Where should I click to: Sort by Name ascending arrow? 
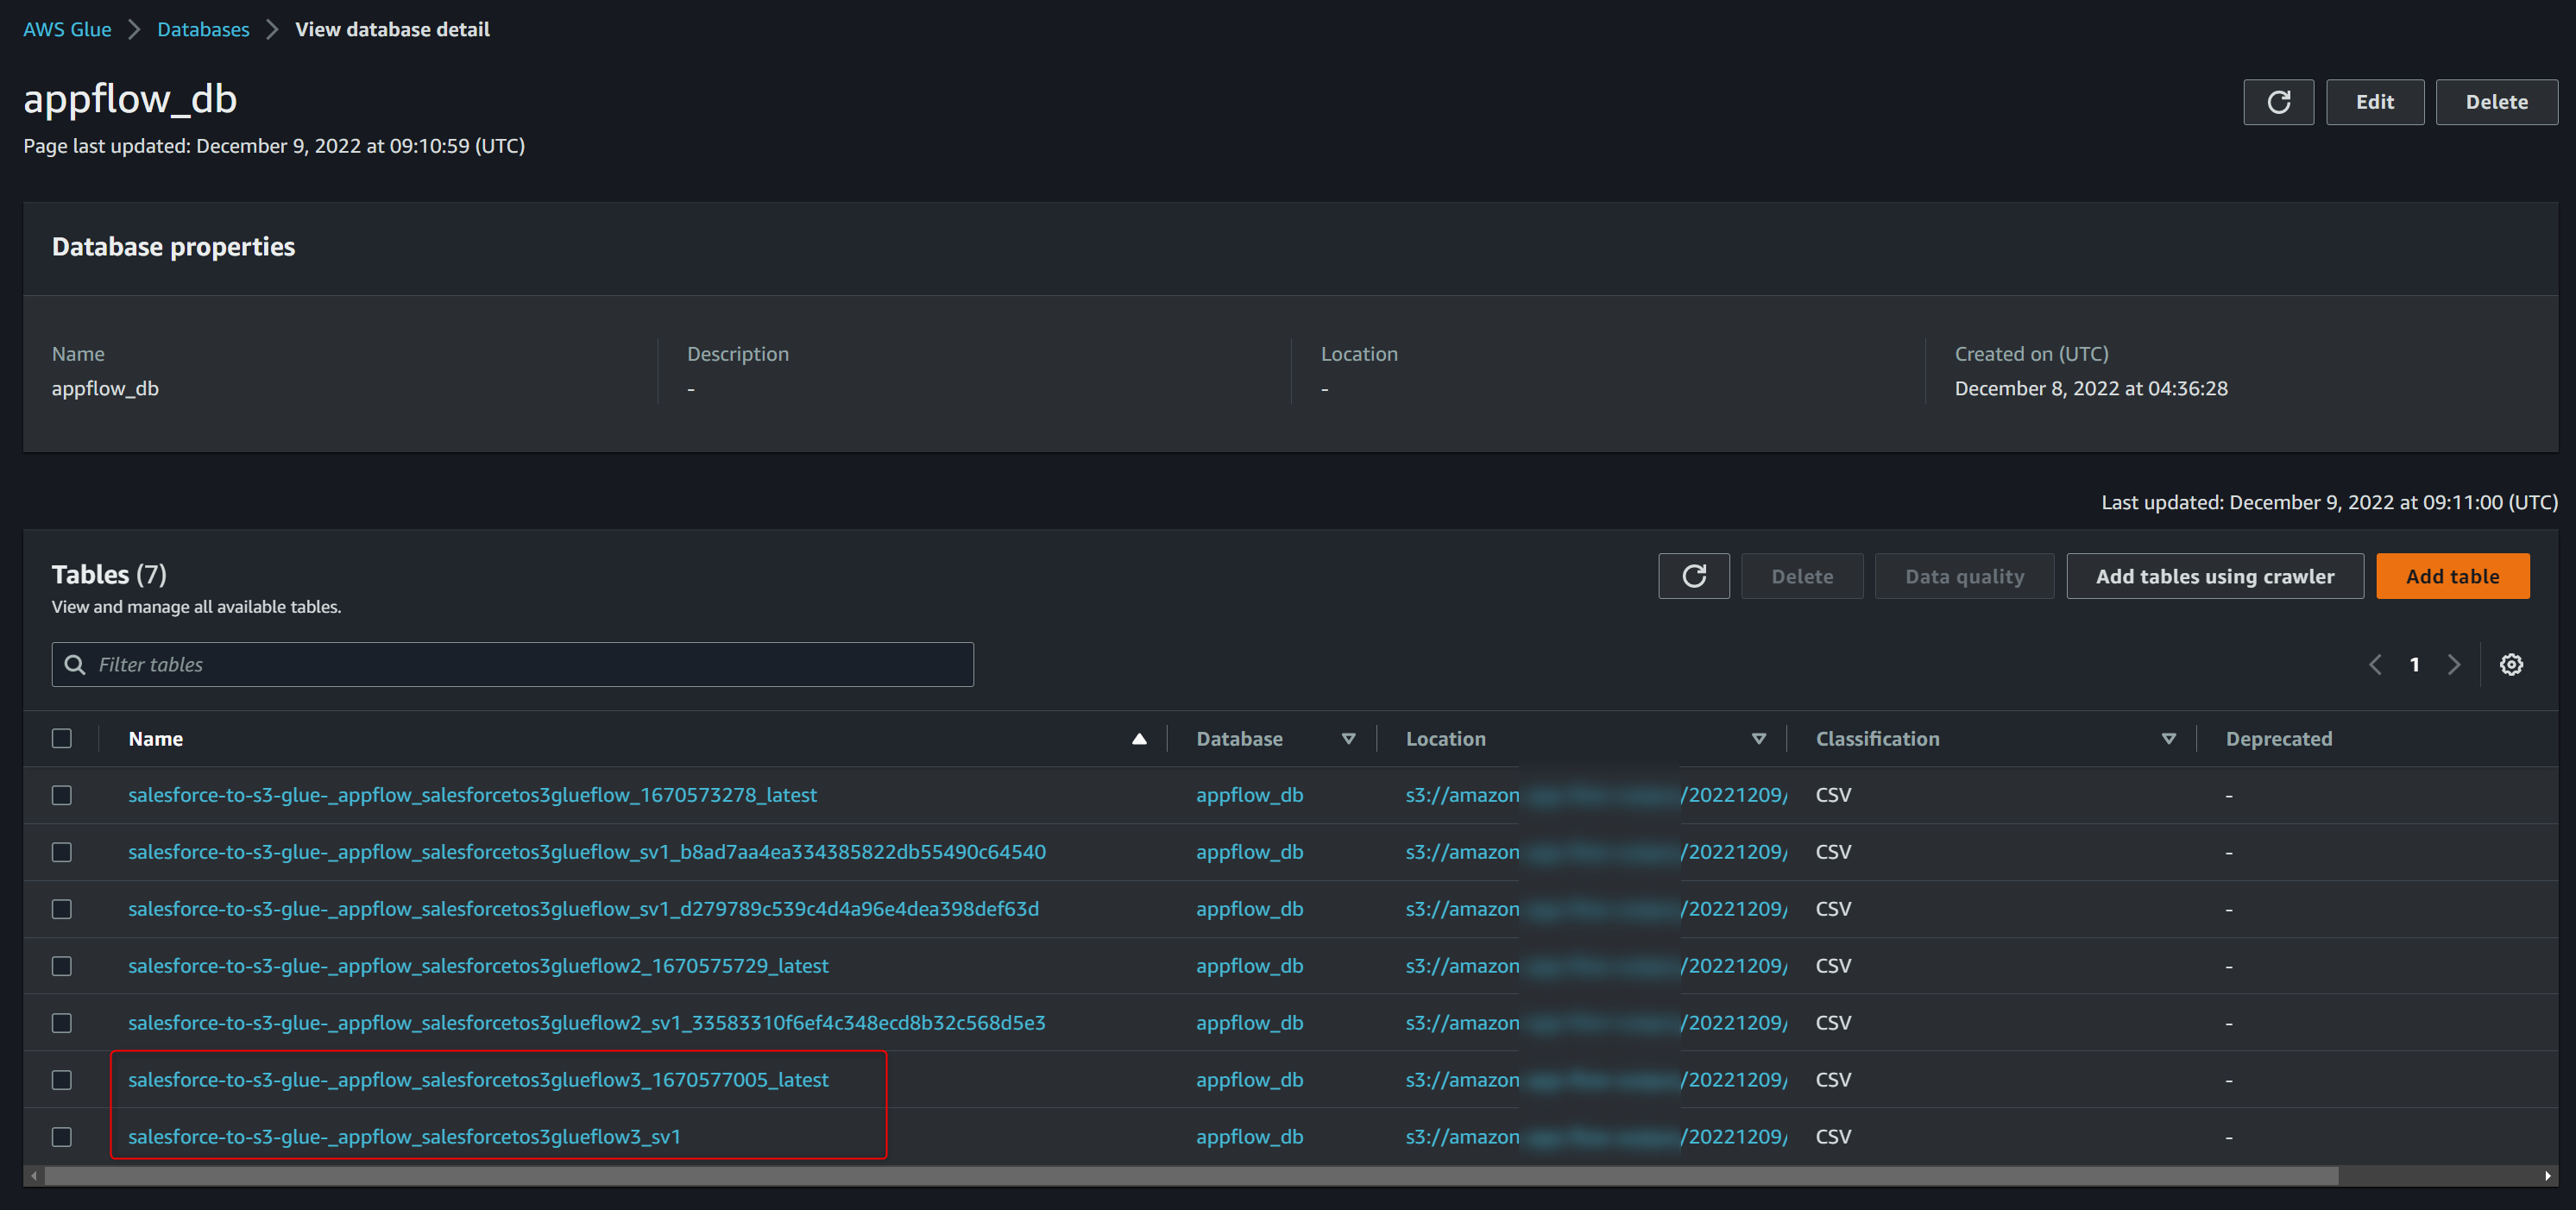tap(1138, 739)
